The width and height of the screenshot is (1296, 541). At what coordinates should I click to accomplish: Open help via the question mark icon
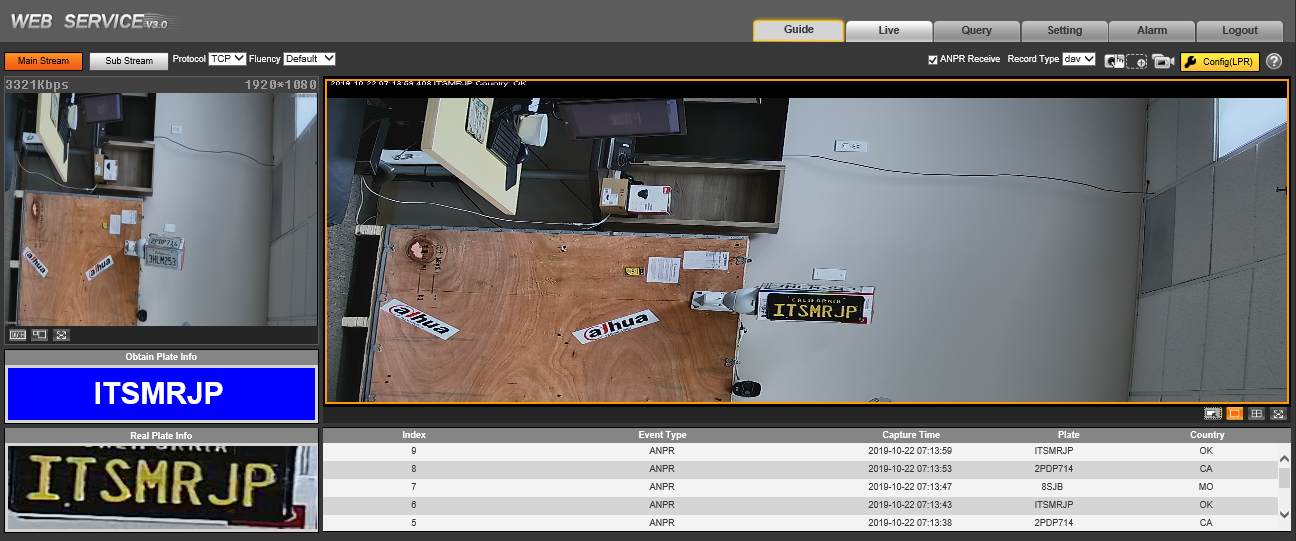pyautogui.click(x=1274, y=61)
